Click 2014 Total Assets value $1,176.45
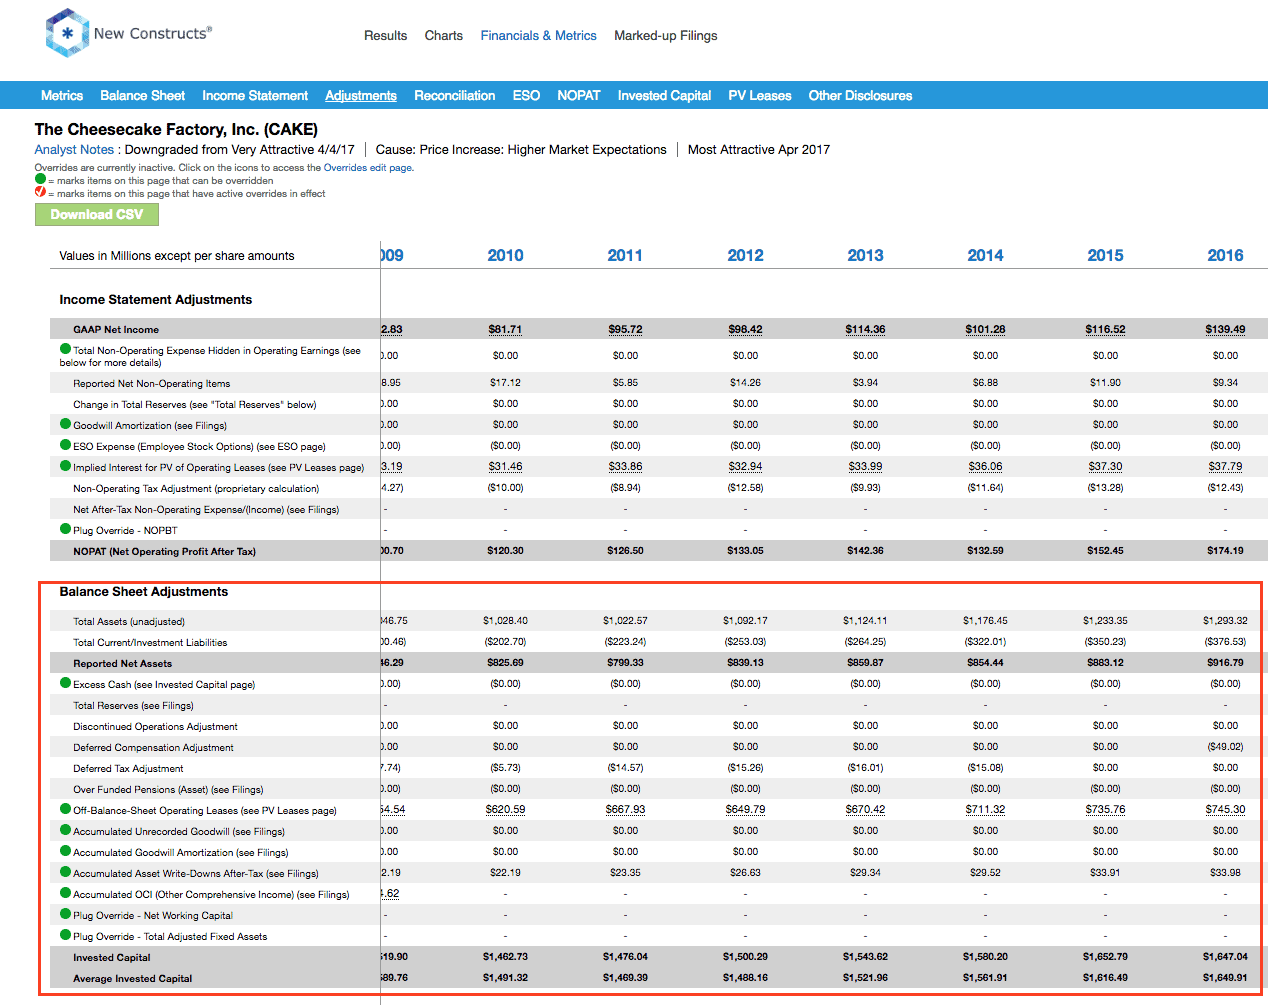The height and width of the screenshot is (1005, 1268). 985,620
